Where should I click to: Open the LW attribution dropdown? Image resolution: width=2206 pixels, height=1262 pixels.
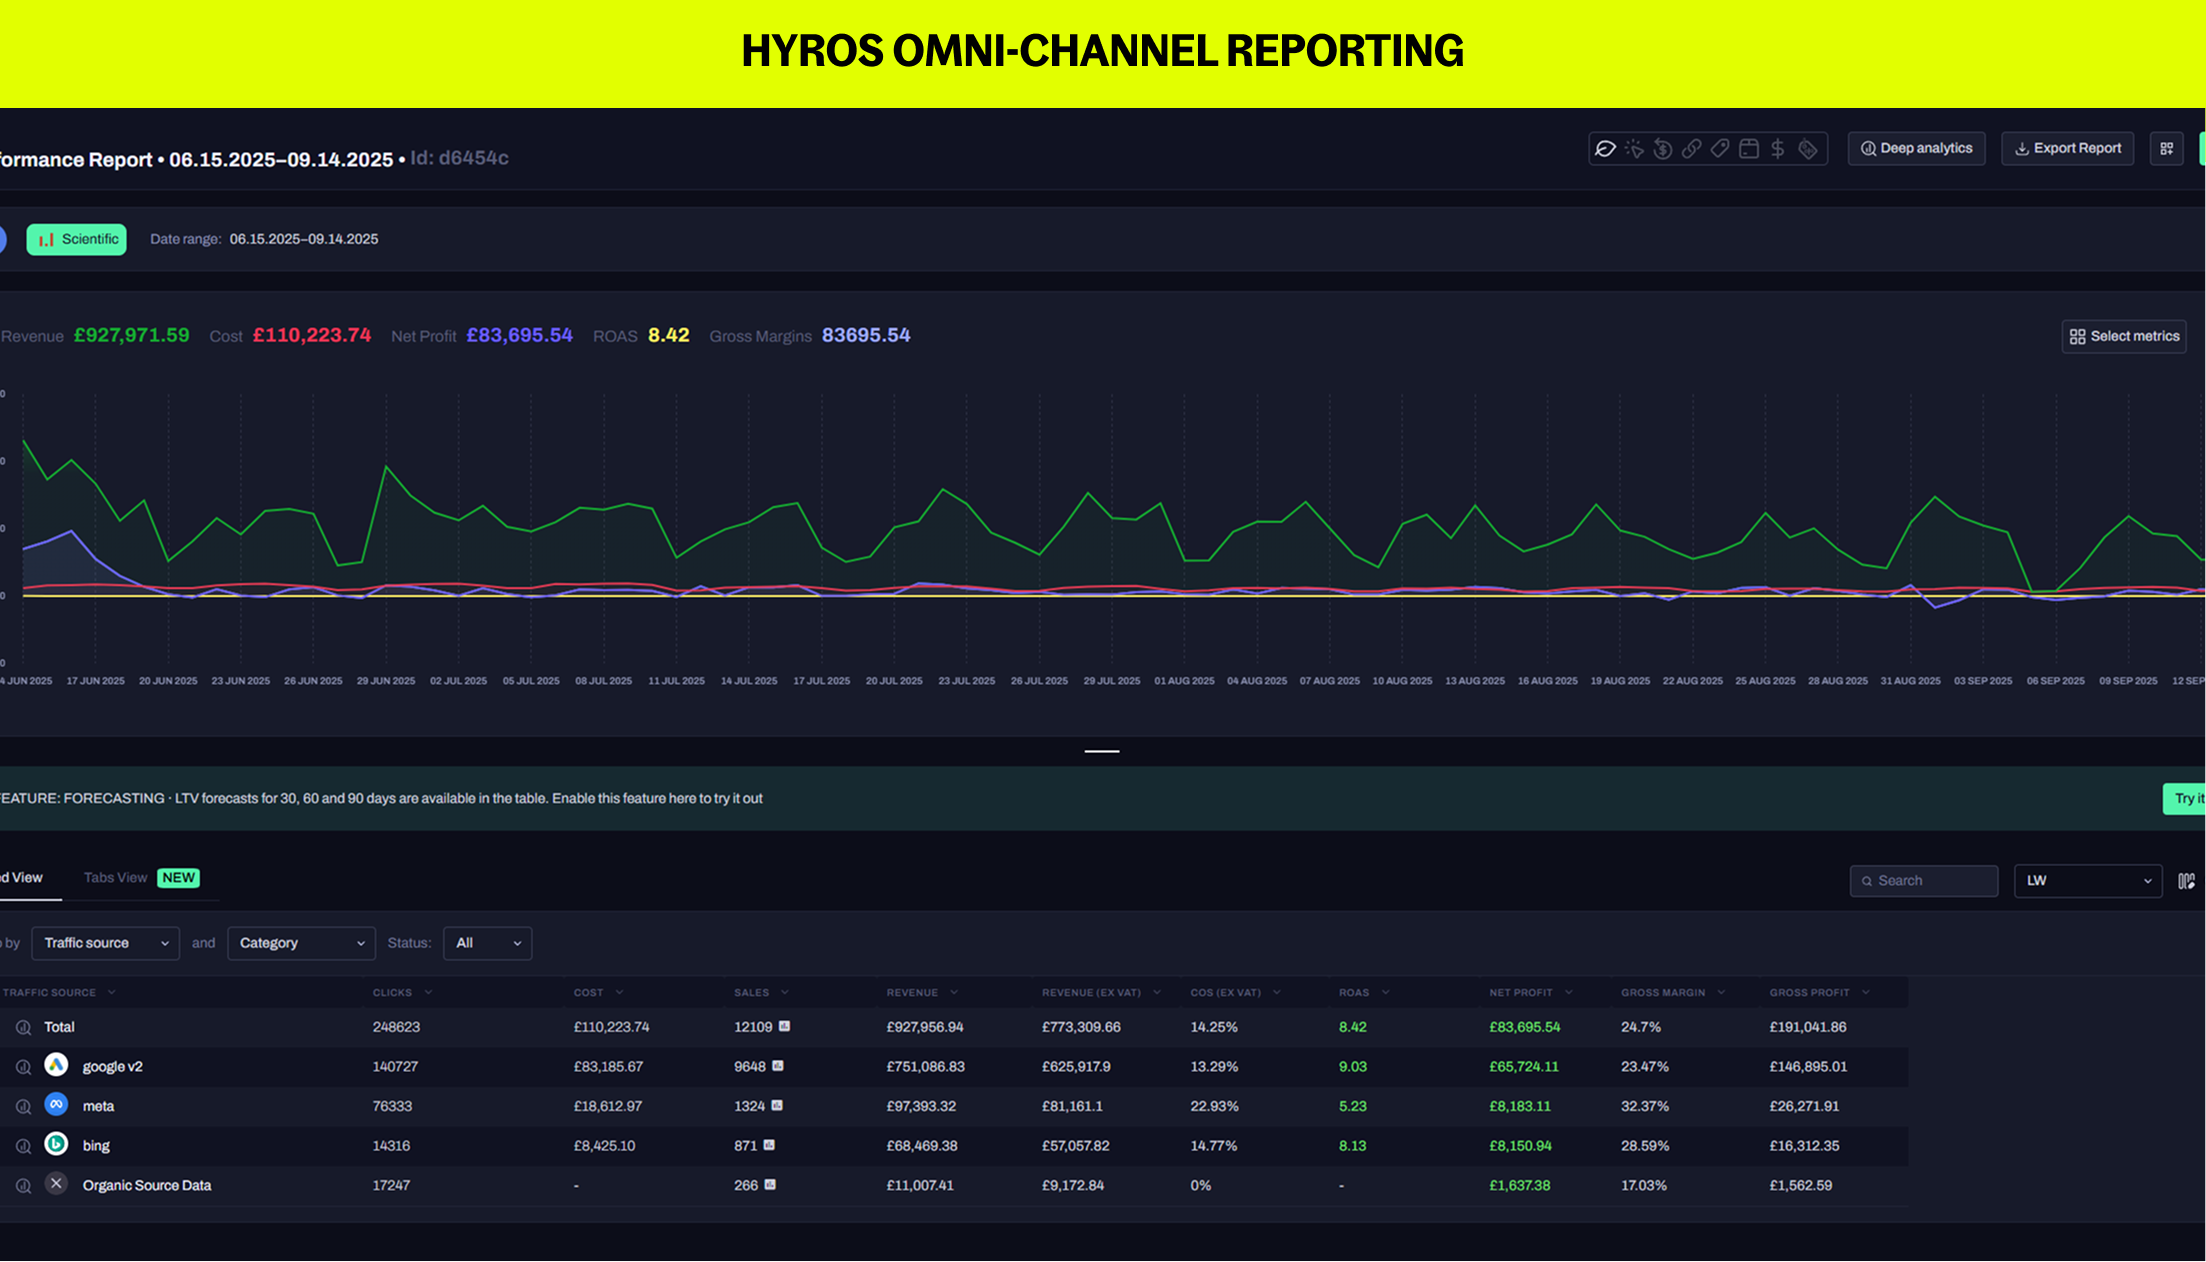pyautogui.click(x=2087, y=881)
